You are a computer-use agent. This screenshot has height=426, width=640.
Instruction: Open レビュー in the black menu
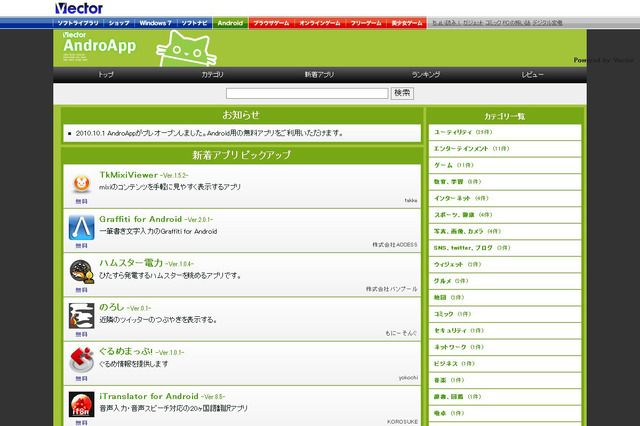532,75
